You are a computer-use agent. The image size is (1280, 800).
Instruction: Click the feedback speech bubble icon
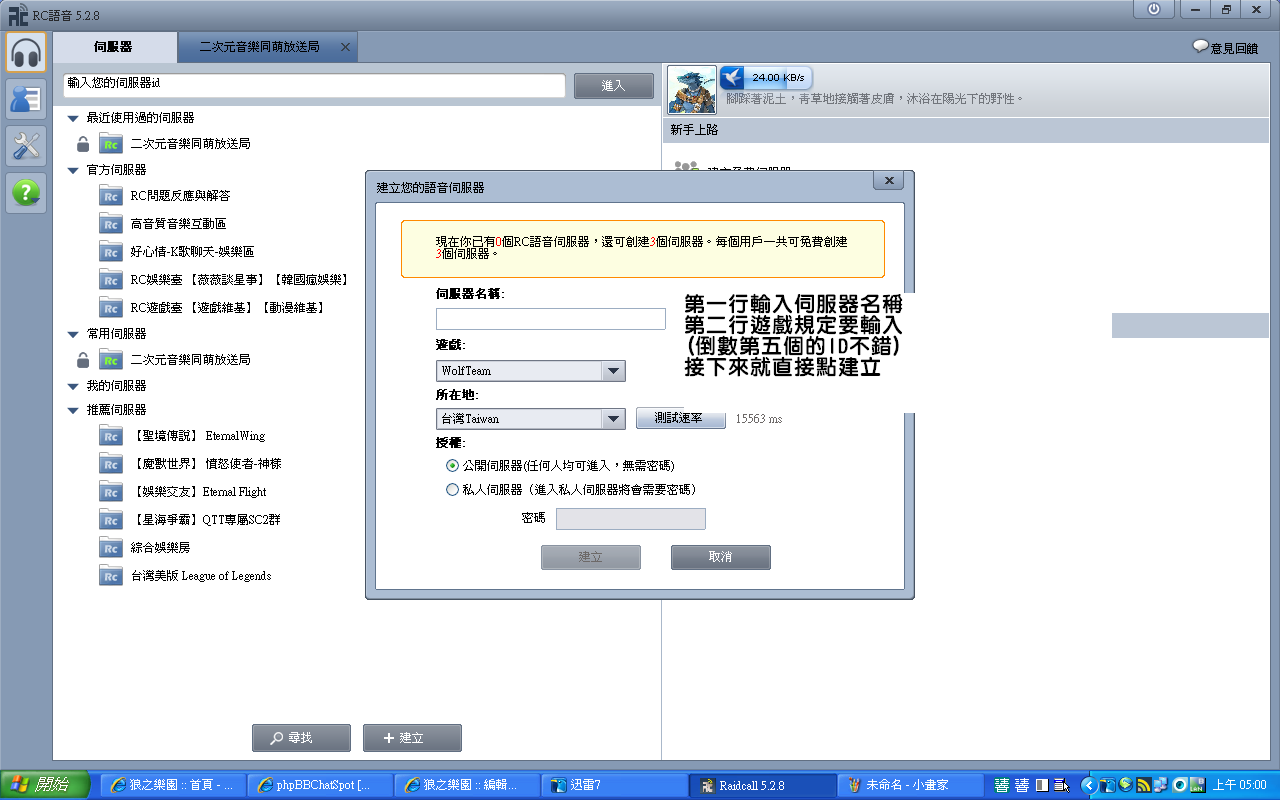[x=1200, y=46]
